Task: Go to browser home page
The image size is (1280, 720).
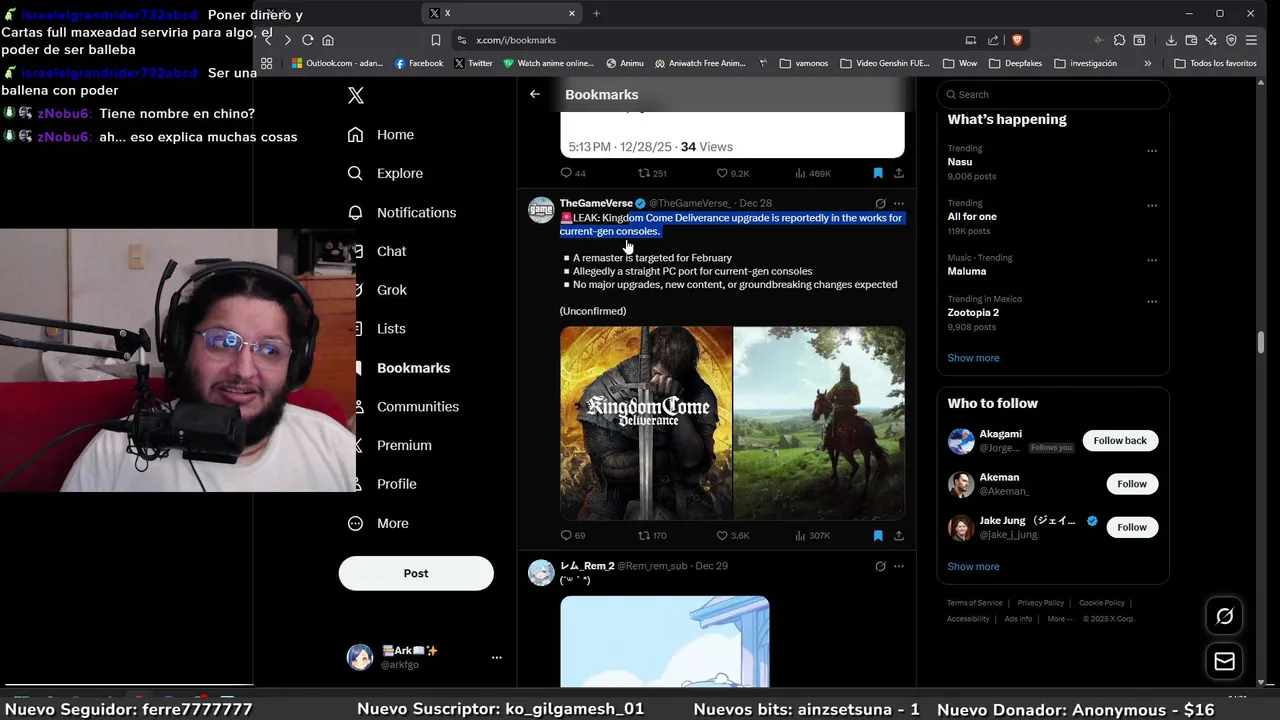Action: tap(328, 40)
